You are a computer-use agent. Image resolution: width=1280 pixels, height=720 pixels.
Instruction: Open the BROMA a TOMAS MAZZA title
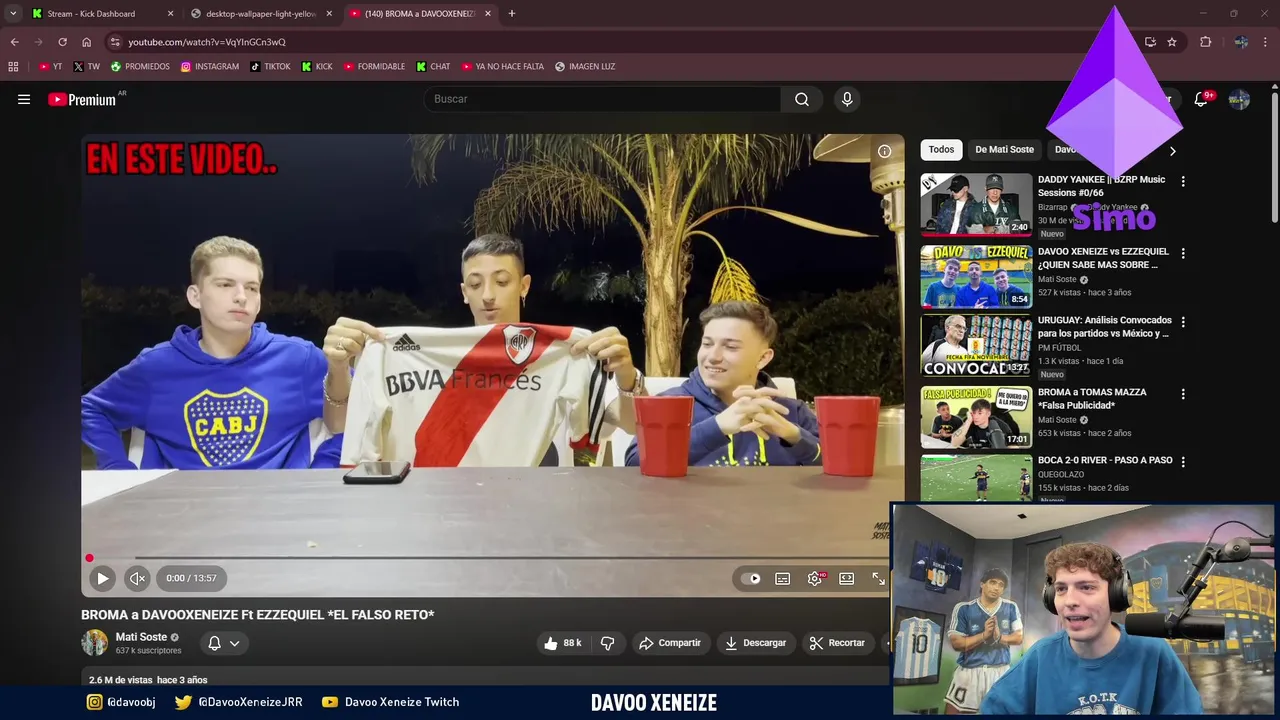[x=1092, y=399]
